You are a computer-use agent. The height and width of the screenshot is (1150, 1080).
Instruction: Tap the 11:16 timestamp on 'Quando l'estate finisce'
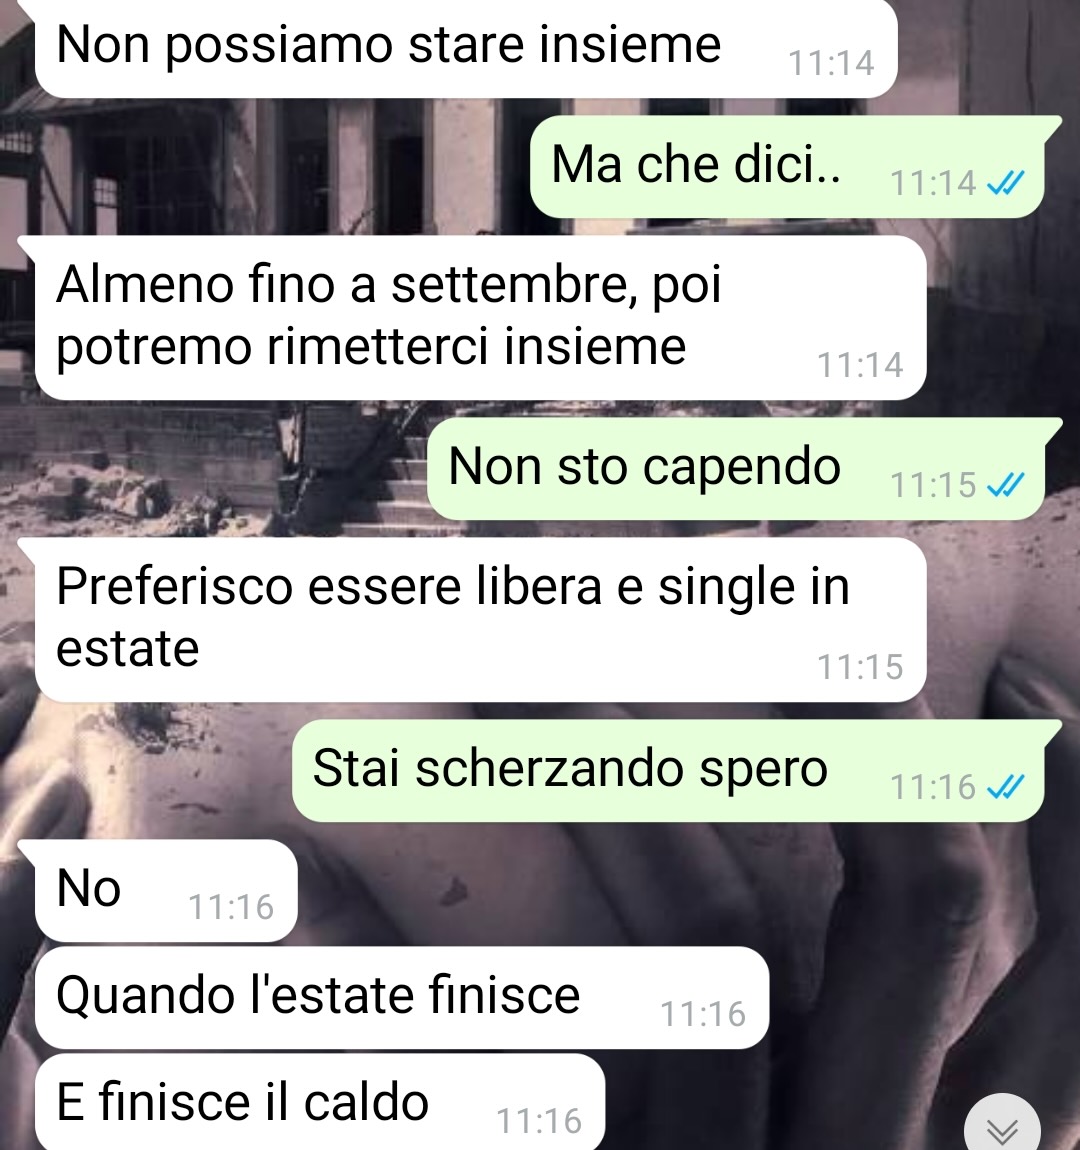pyautogui.click(x=703, y=1014)
